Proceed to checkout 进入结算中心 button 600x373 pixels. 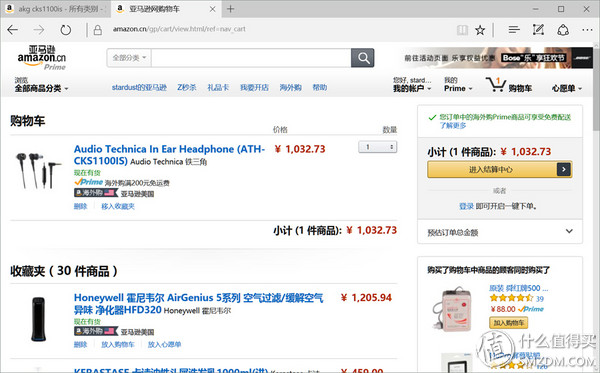(499, 169)
